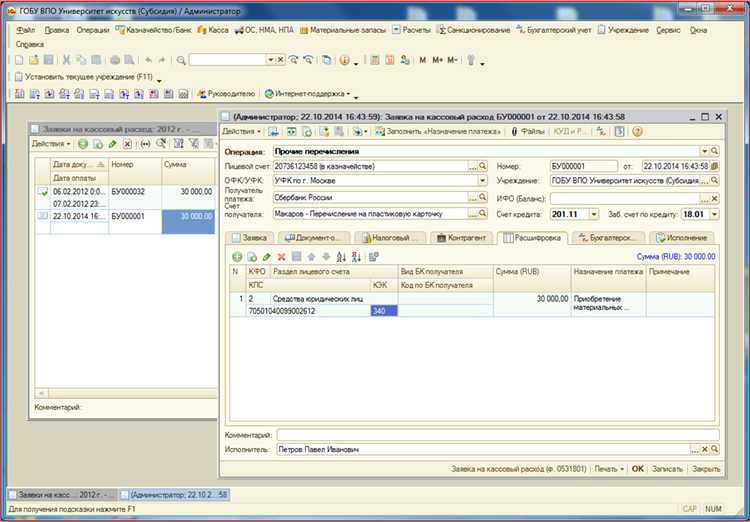Expand the Операция dropdown arrow
Viewport: 750px width, 522px height.
point(704,151)
